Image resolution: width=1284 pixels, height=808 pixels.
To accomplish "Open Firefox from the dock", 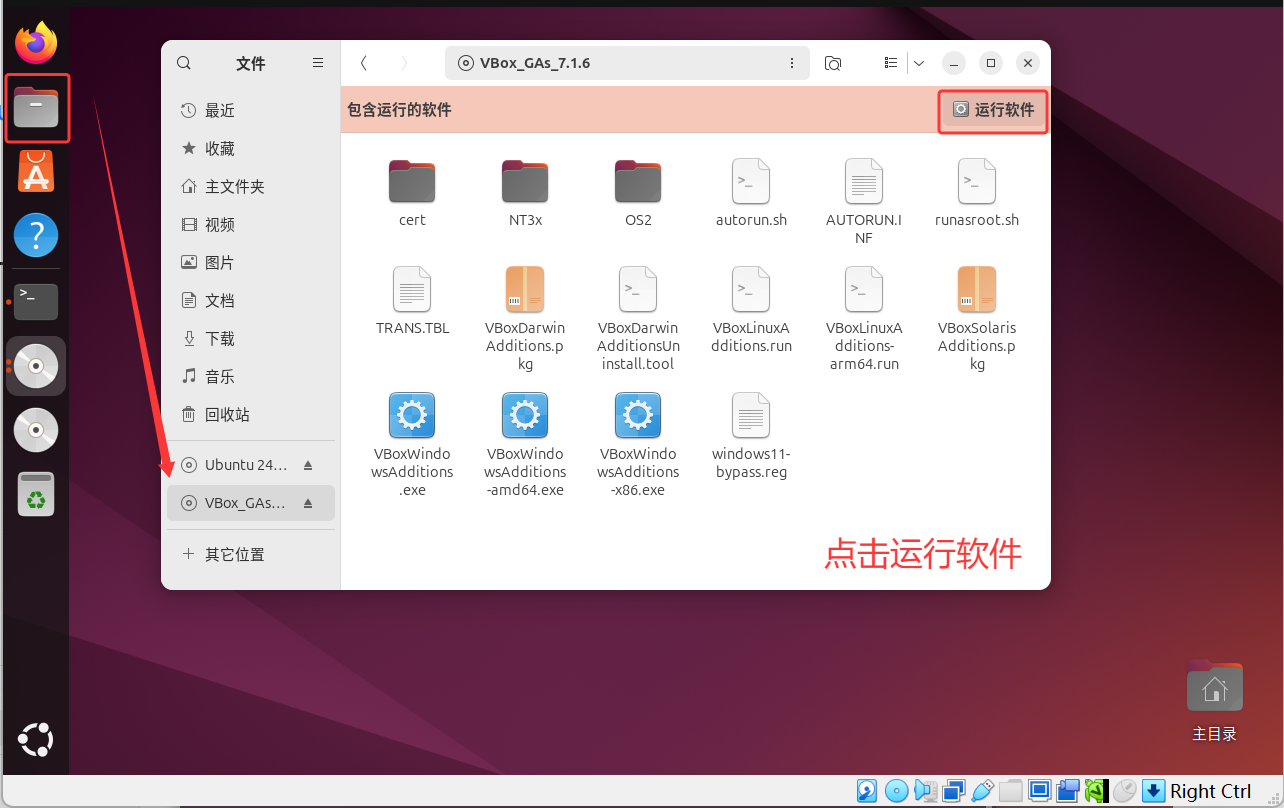I will 36,43.
